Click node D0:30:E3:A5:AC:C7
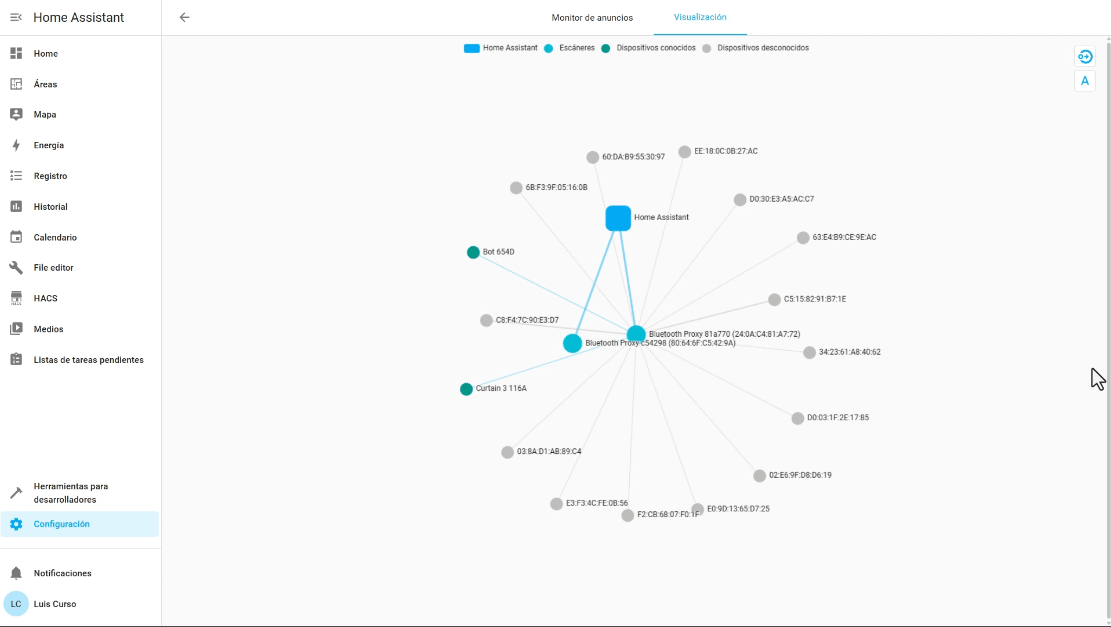Viewport: 1111px width, 627px height. tap(740, 200)
